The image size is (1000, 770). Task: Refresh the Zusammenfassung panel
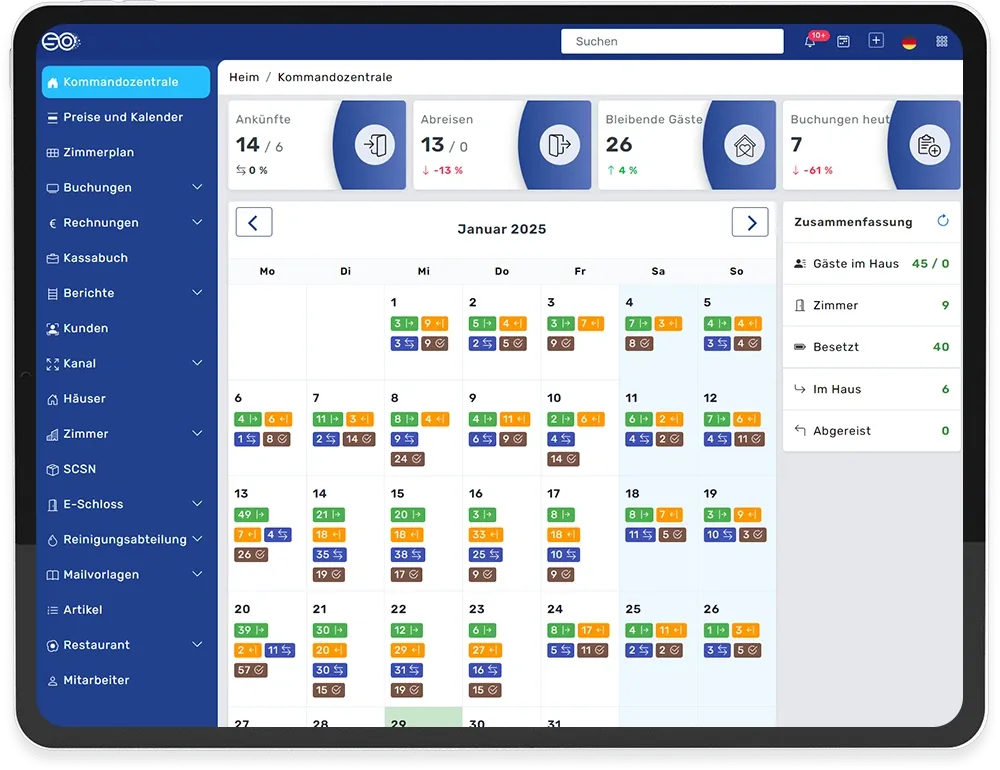[943, 221]
